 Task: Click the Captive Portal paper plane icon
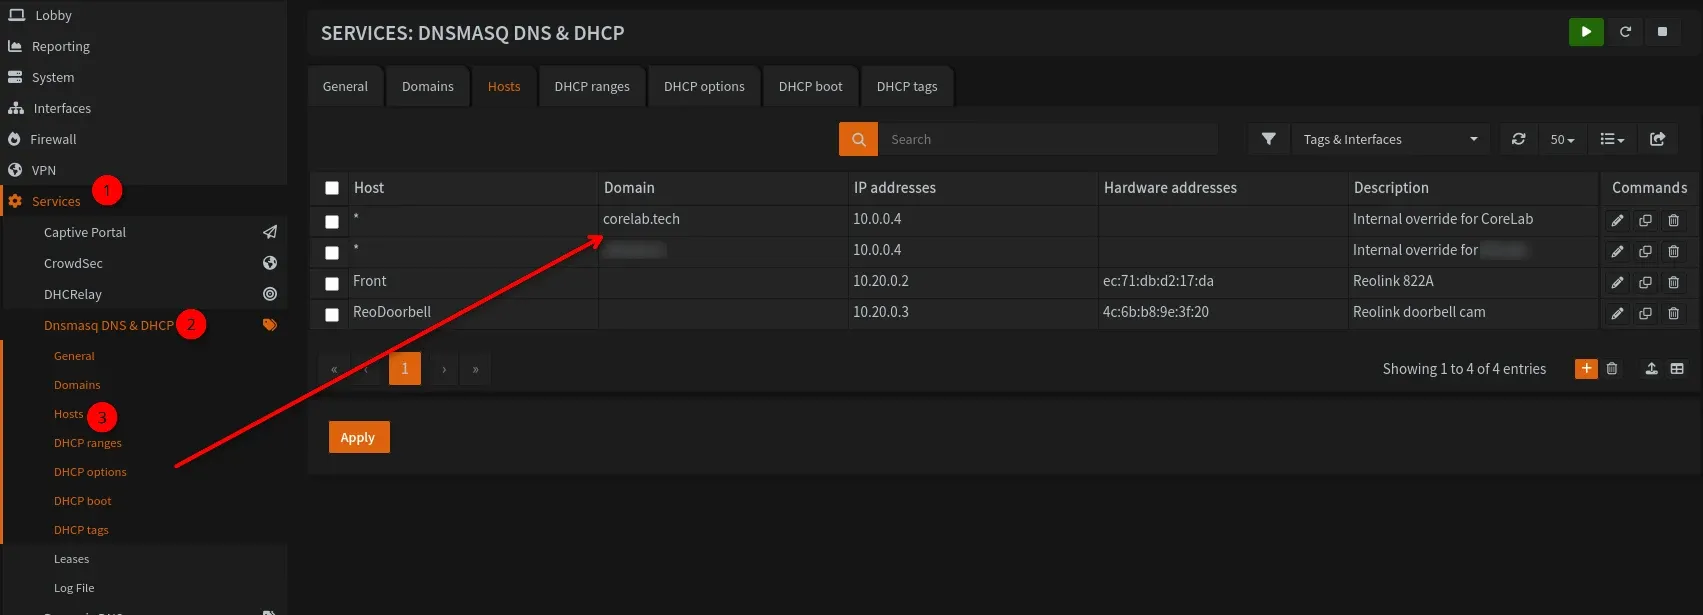pyautogui.click(x=270, y=232)
